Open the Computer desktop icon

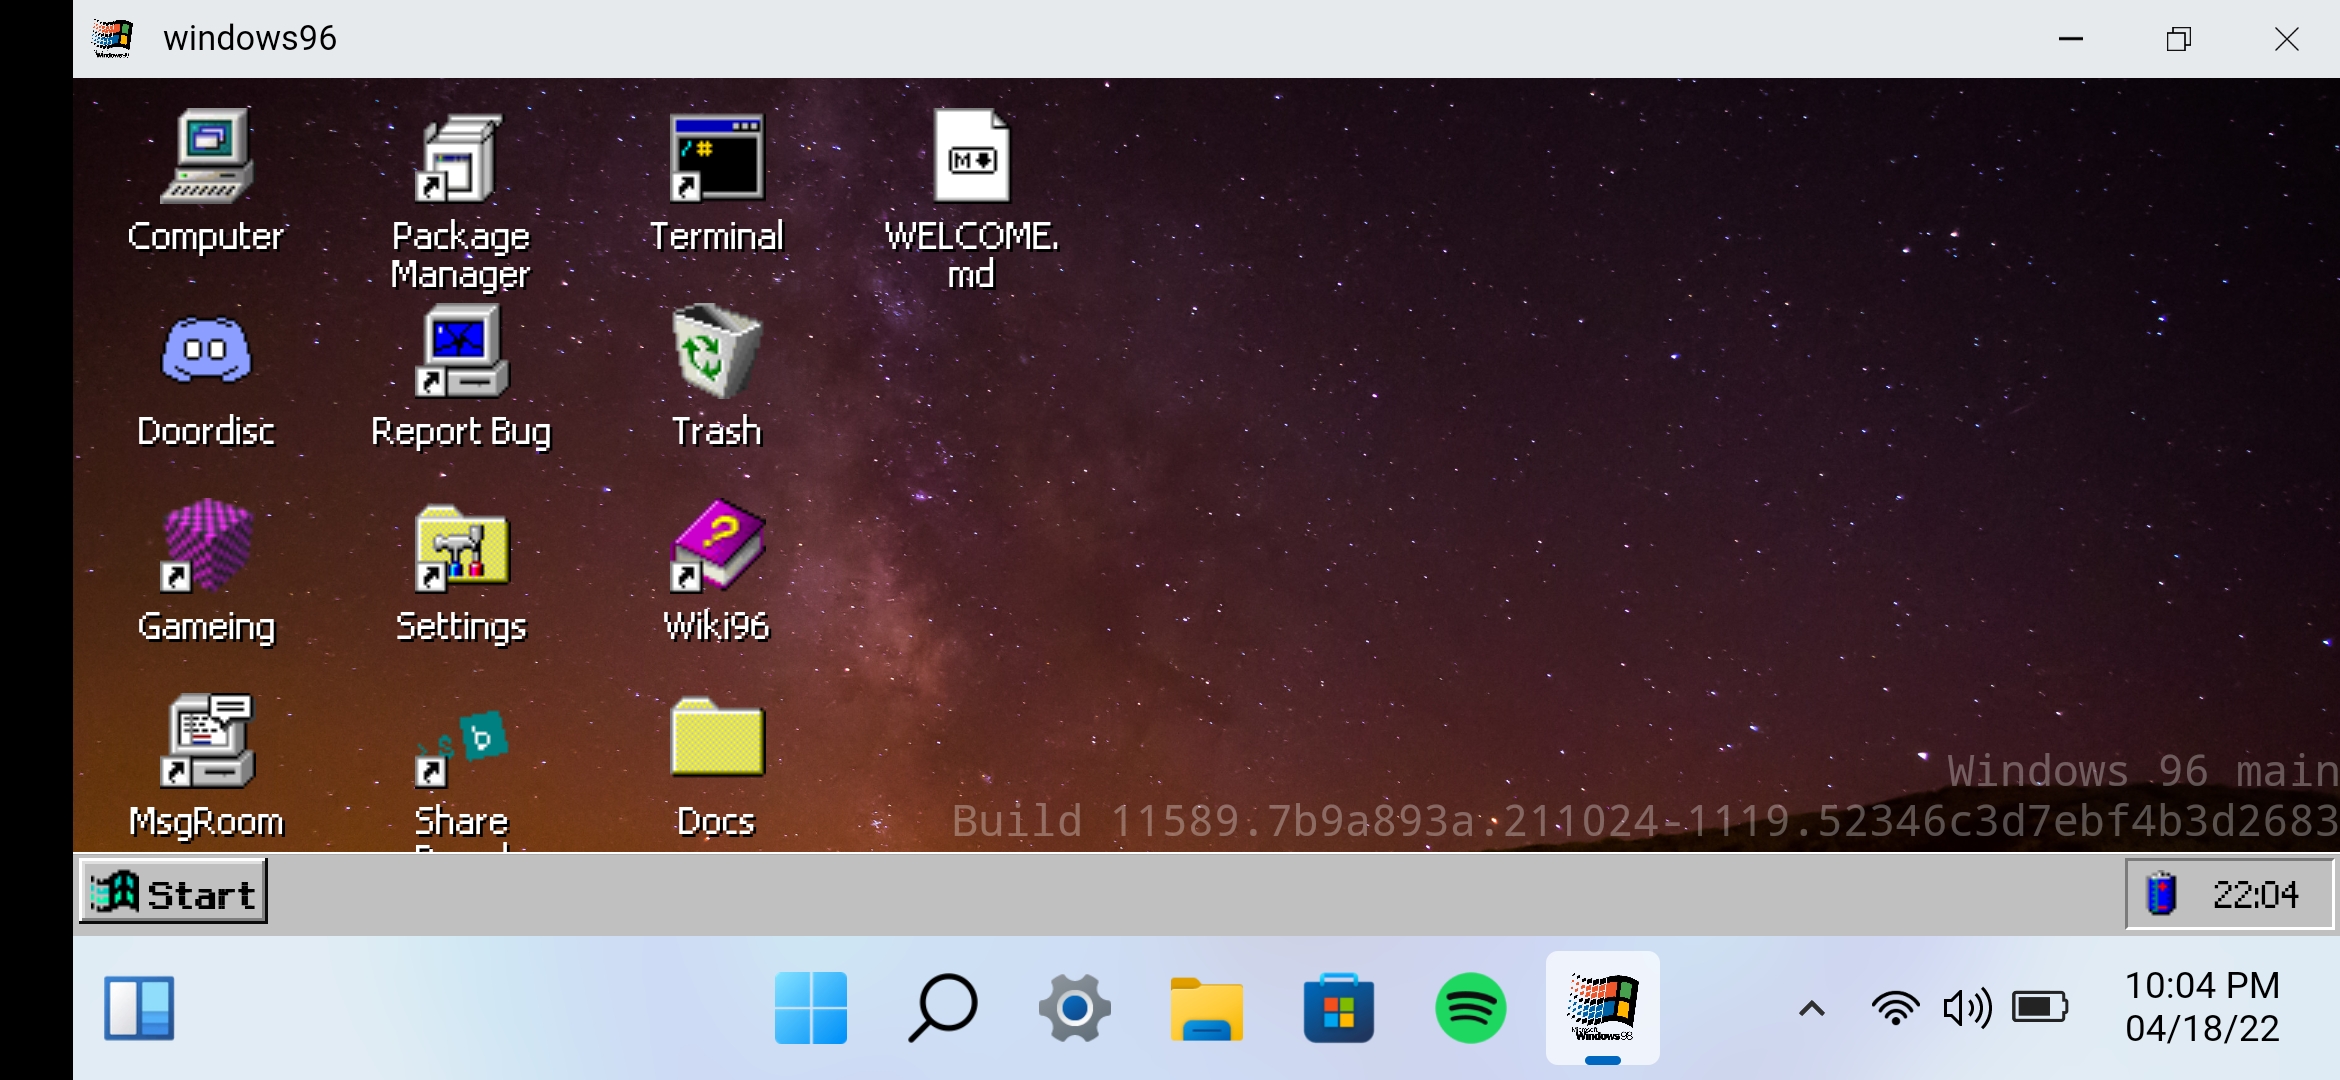[x=206, y=180]
